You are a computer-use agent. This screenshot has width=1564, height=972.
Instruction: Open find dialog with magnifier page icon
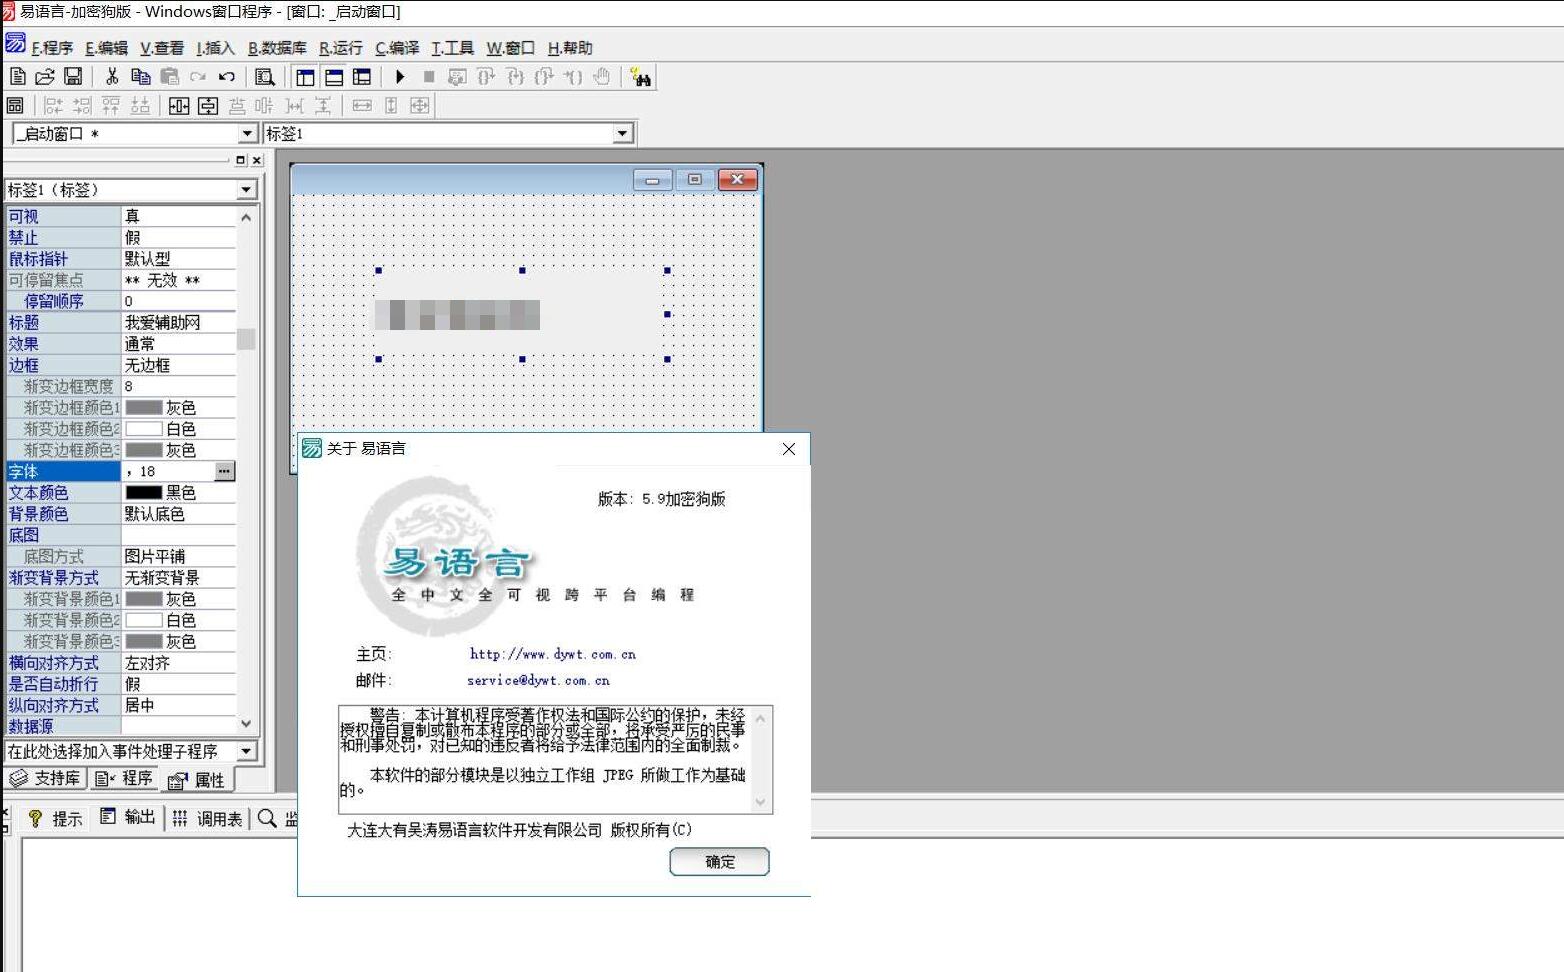pyautogui.click(x=265, y=76)
